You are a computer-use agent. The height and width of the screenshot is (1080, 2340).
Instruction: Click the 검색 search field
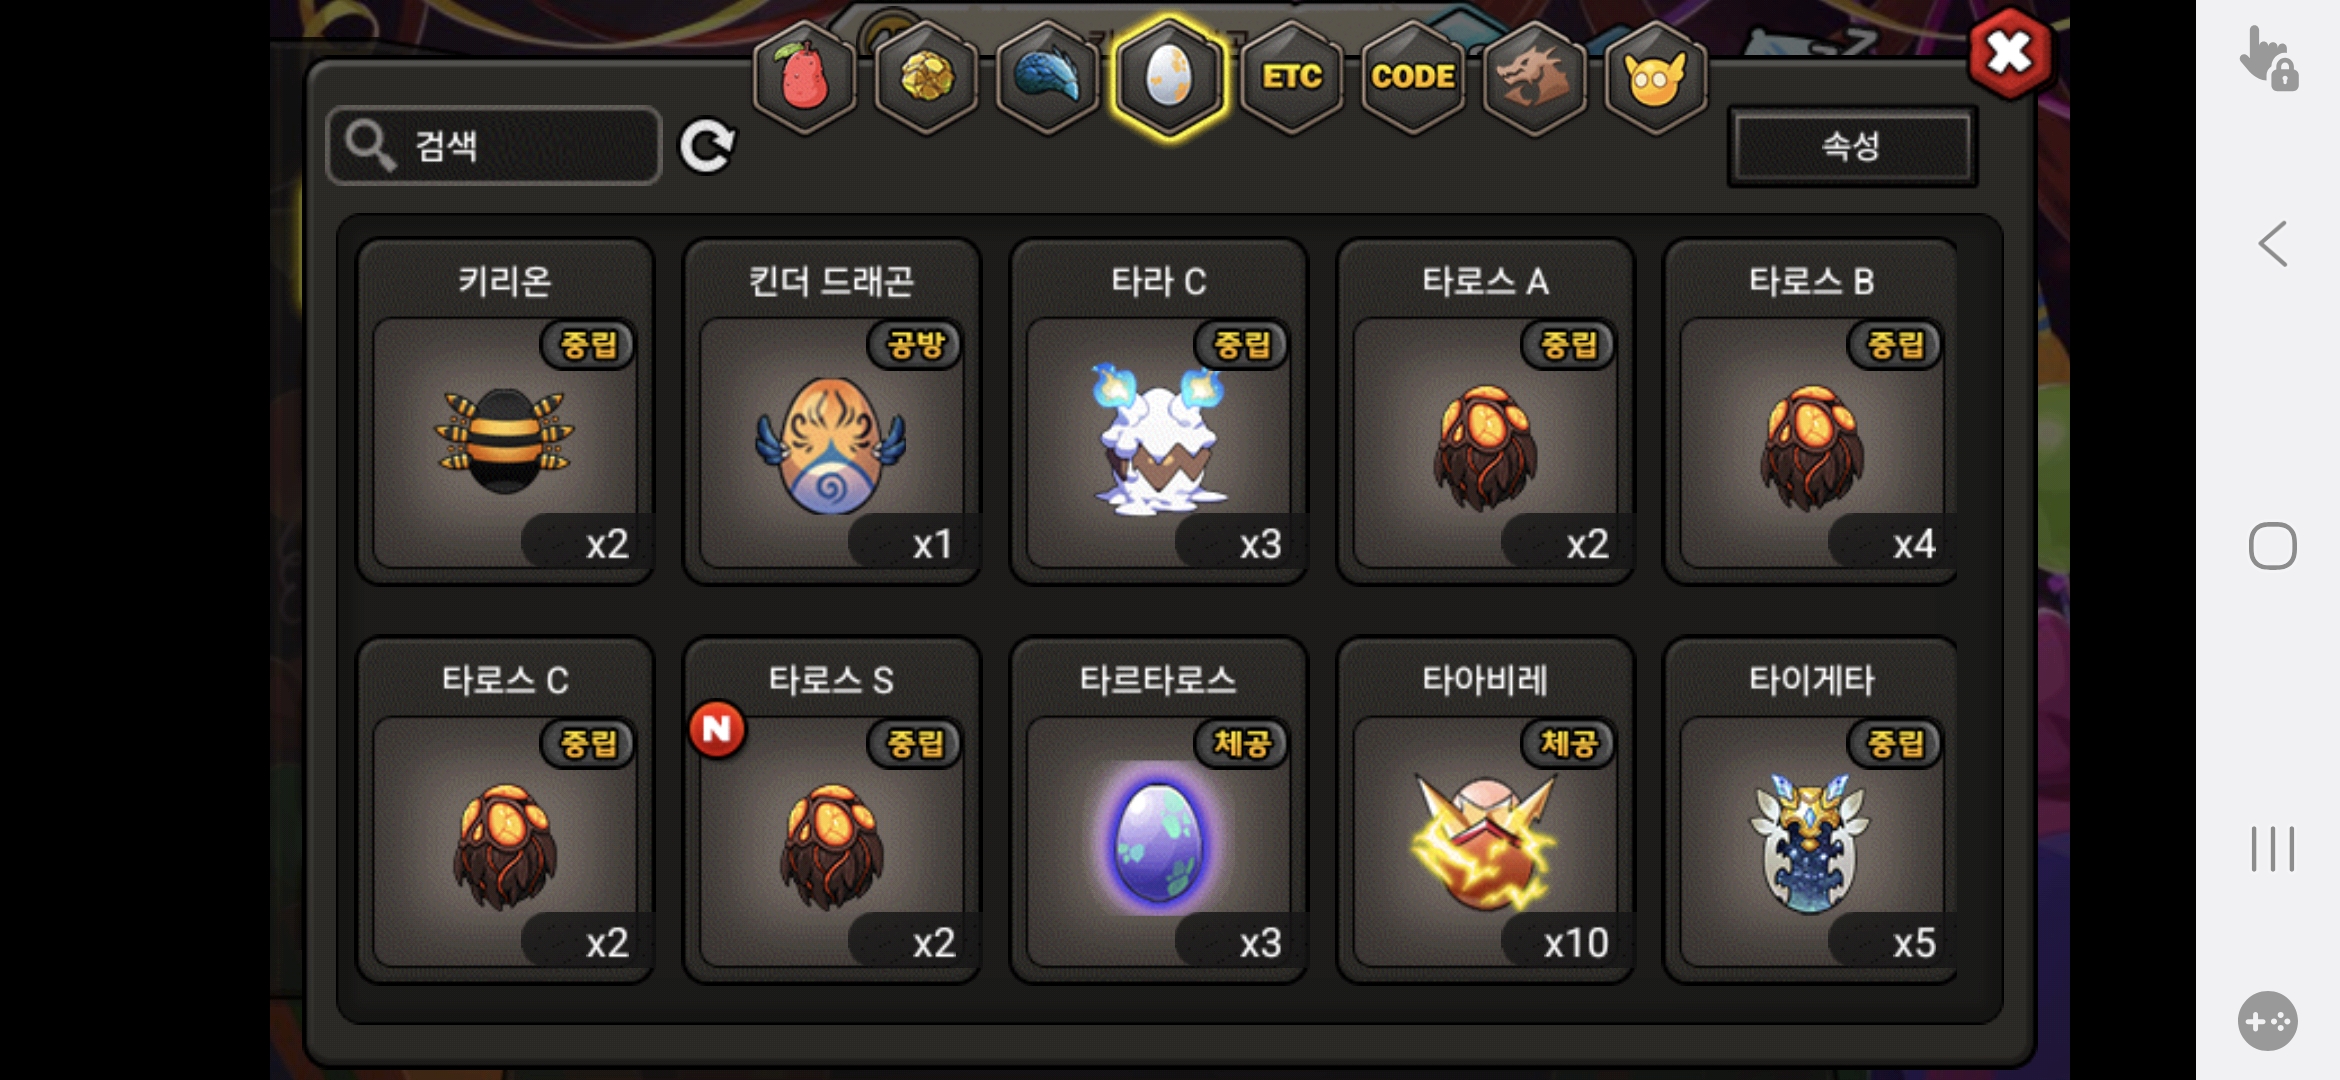[x=494, y=146]
